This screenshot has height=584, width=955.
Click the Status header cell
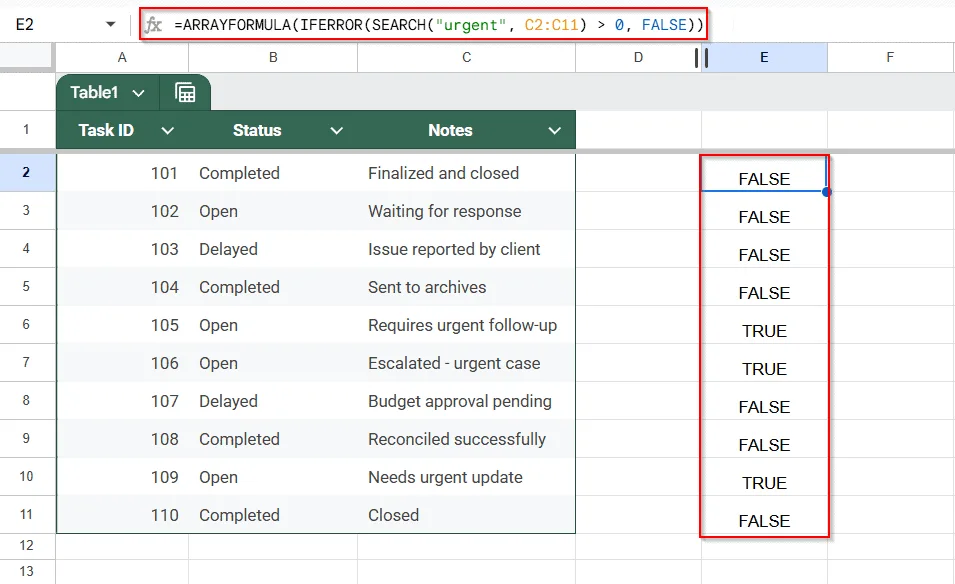tap(273, 130)
